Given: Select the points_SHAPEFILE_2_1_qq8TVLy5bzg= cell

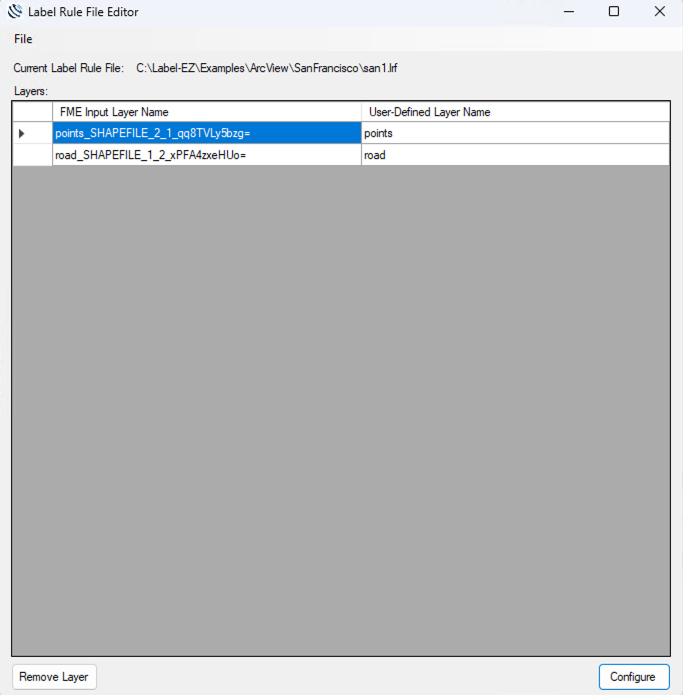Looking at the screenshot, I should click(x=207, y=133).
